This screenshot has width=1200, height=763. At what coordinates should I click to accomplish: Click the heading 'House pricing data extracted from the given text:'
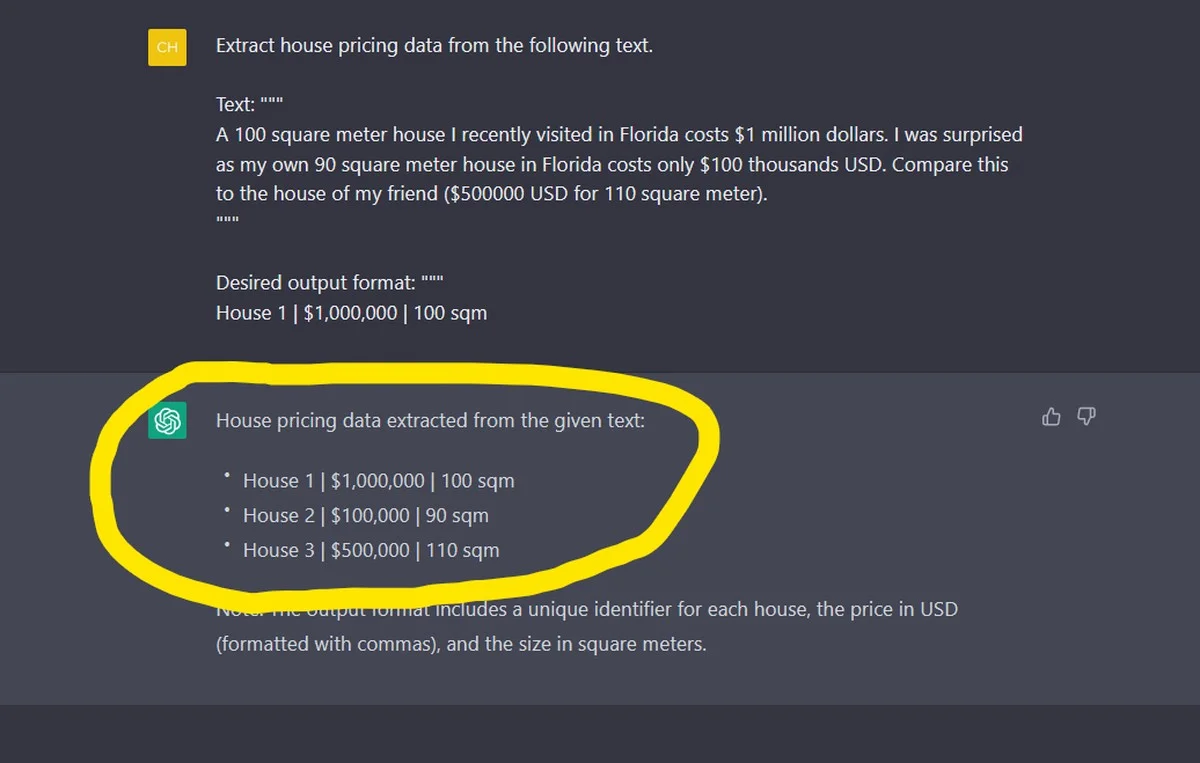coord(430,421)
